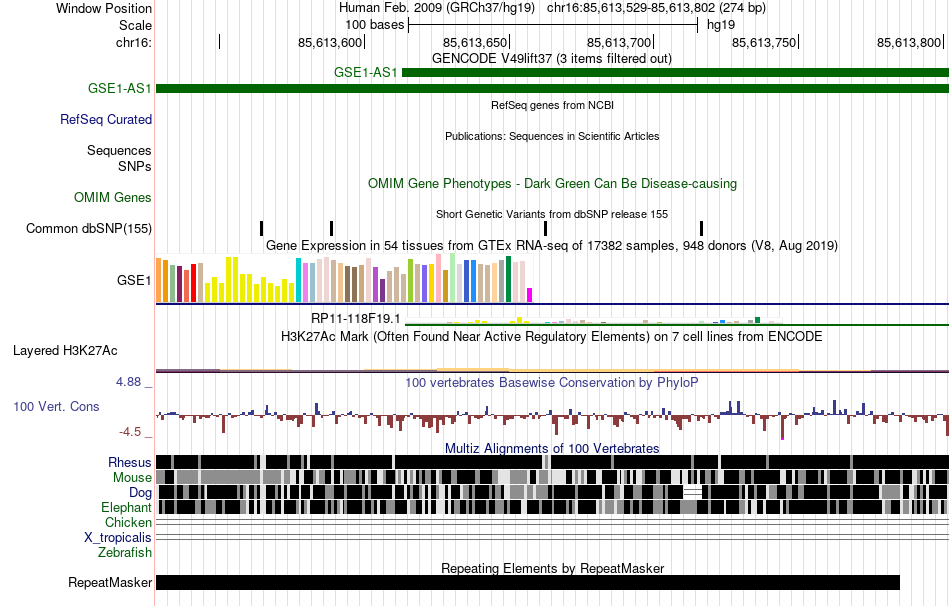Image resolution: width=950 pixels, height=606 pixels.
Task: Click the inline GSE1-AS1 transcript name
Action: coord(366,73)
